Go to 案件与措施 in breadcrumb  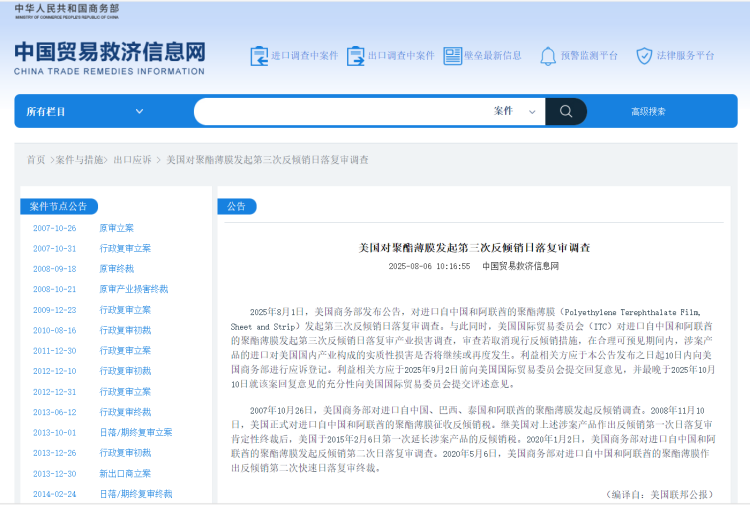click(79, 160)
